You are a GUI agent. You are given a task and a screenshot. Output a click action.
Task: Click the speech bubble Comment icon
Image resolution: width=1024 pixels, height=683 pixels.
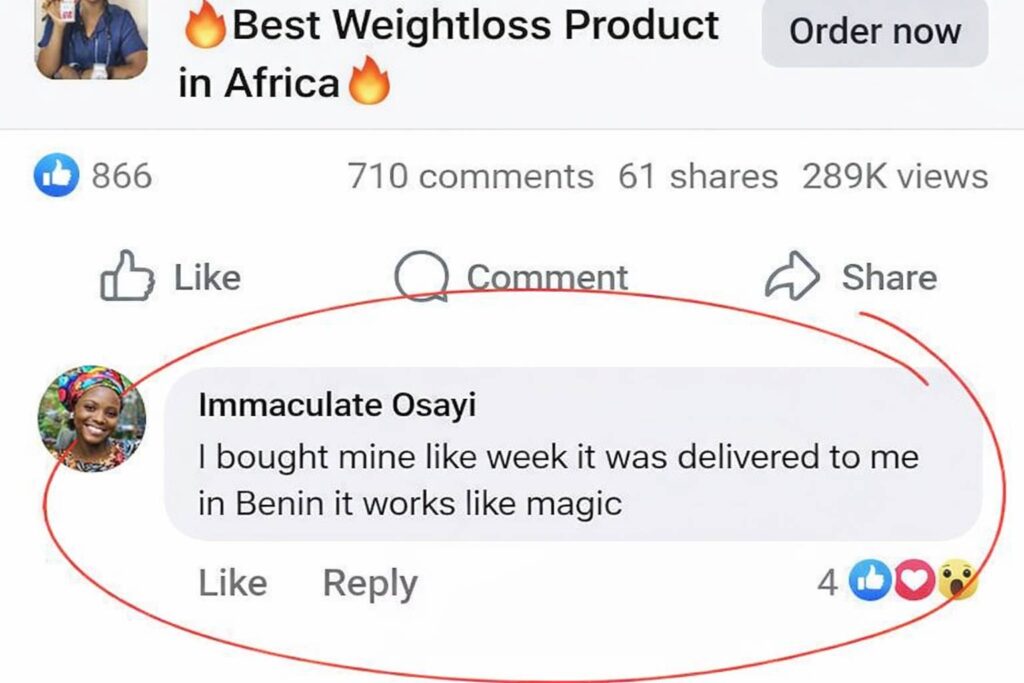click(x=421, y=277)
